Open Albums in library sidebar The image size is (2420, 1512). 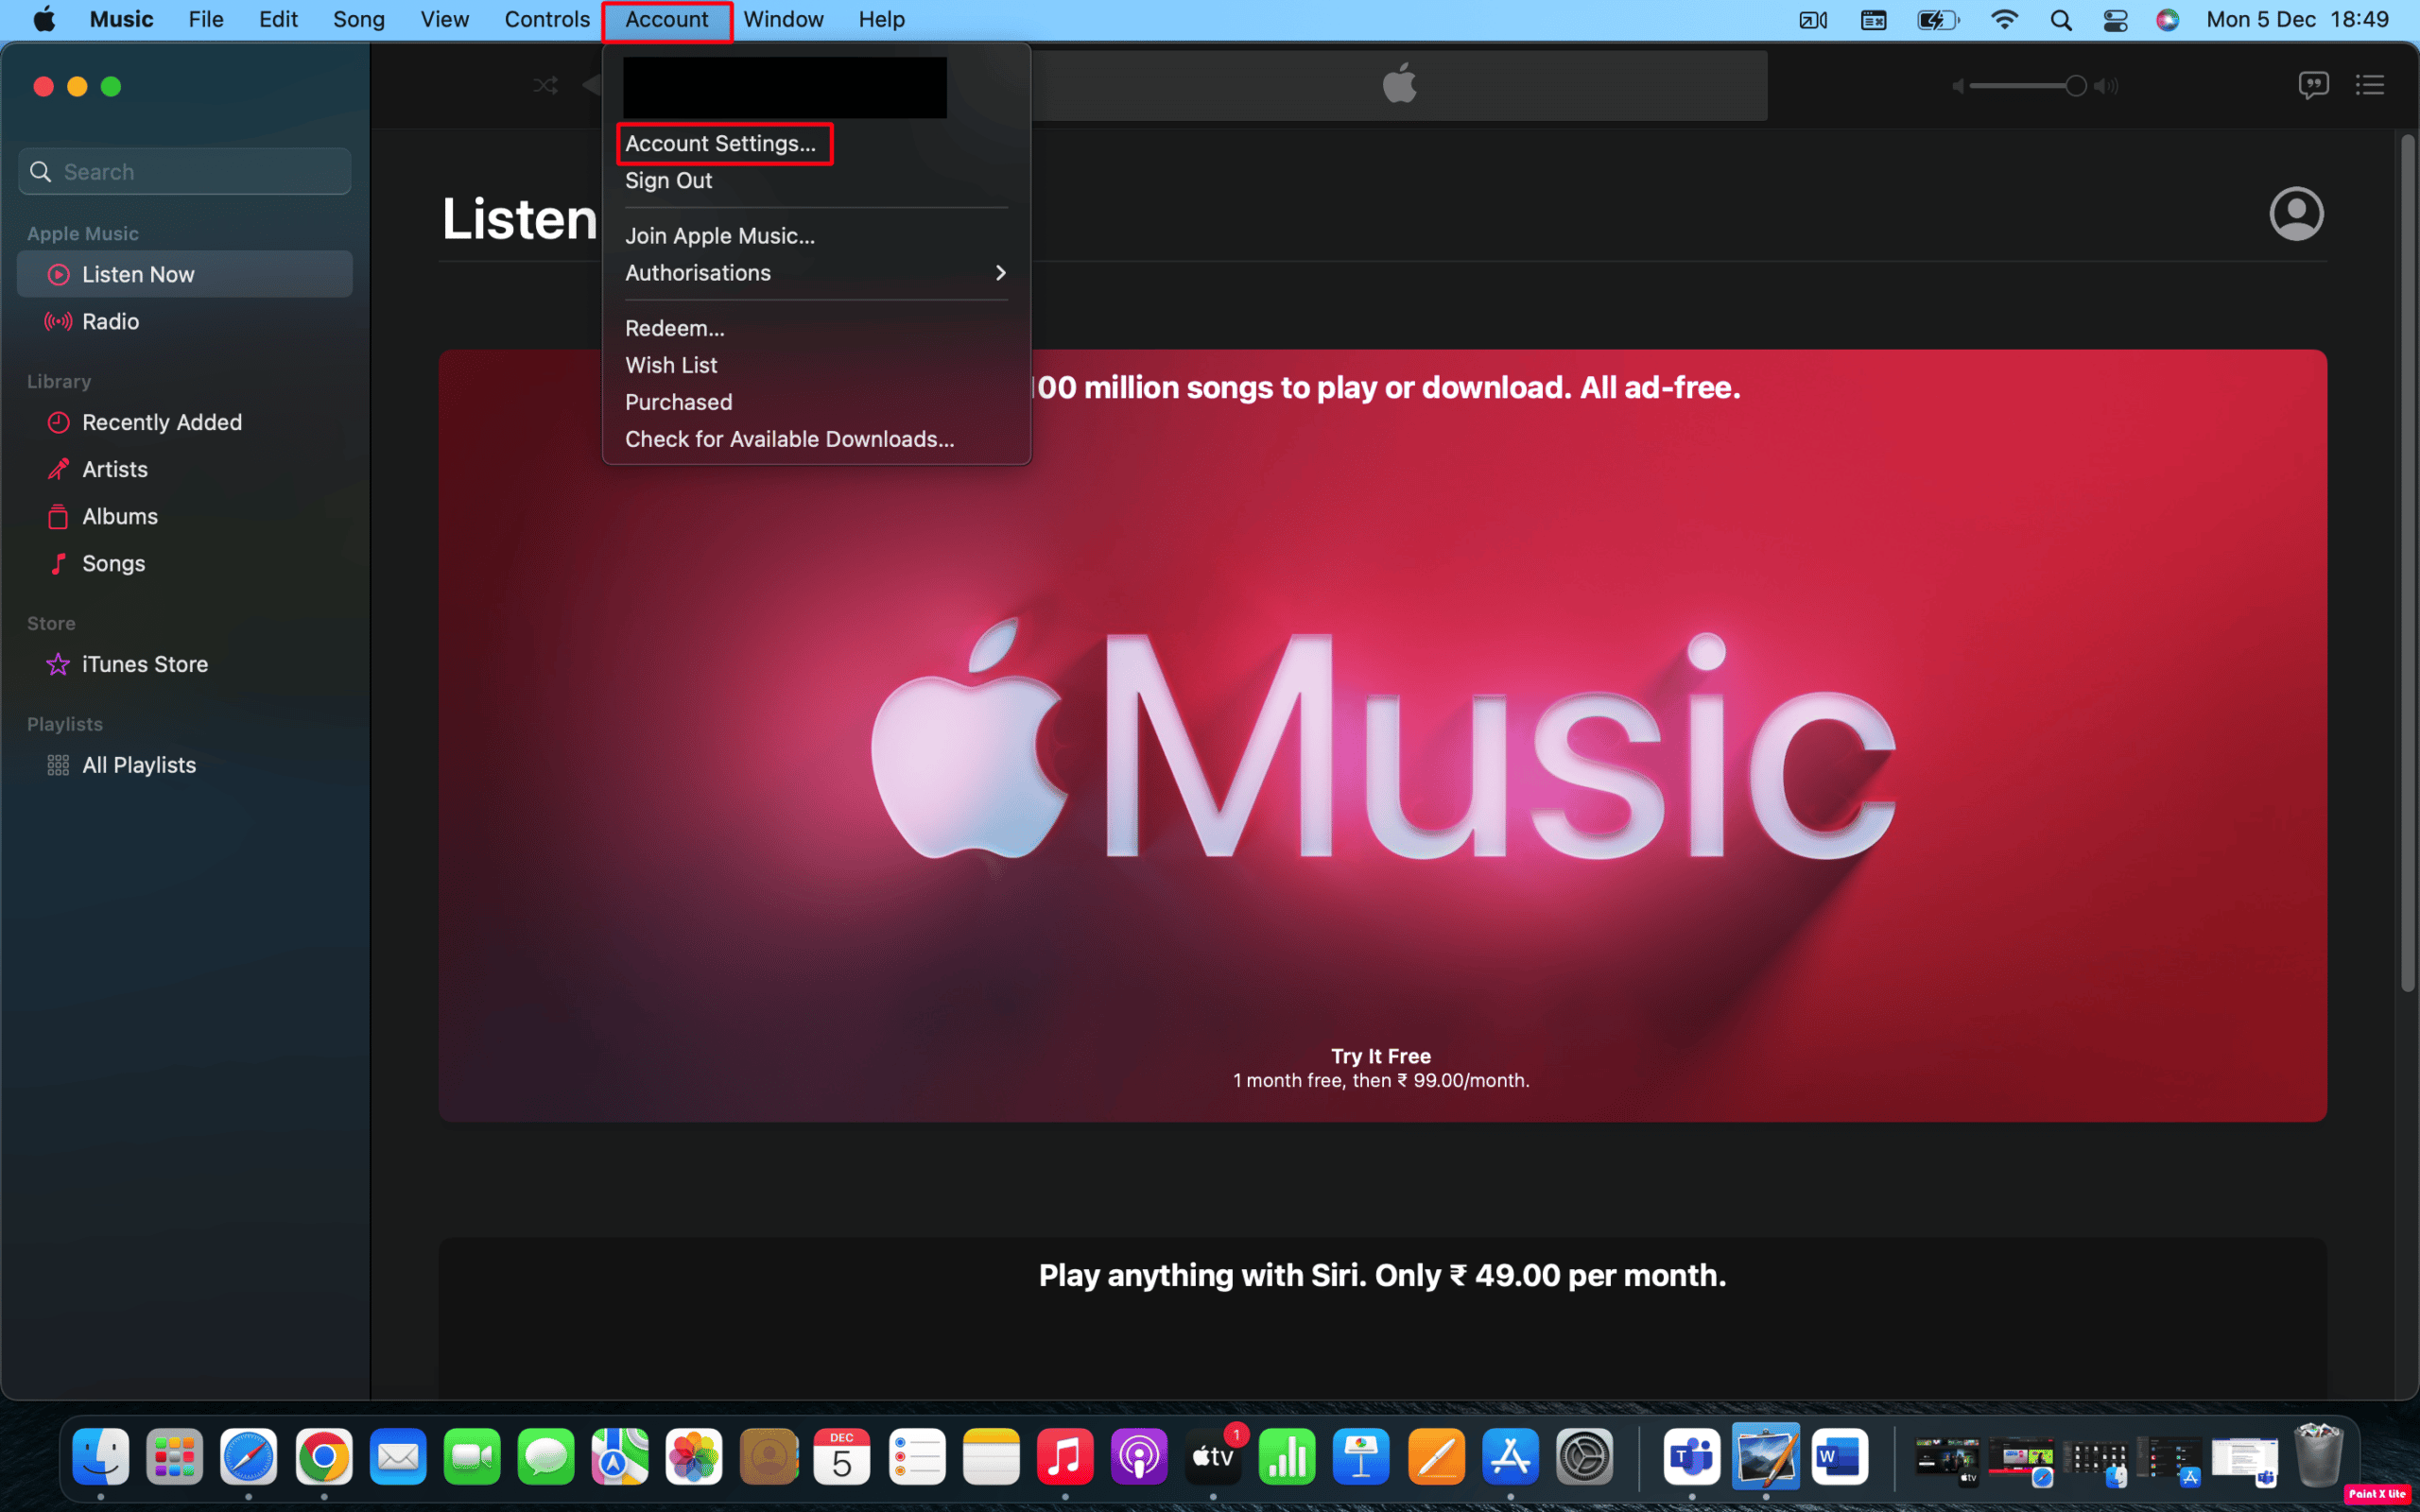click(x=122, y=516)
